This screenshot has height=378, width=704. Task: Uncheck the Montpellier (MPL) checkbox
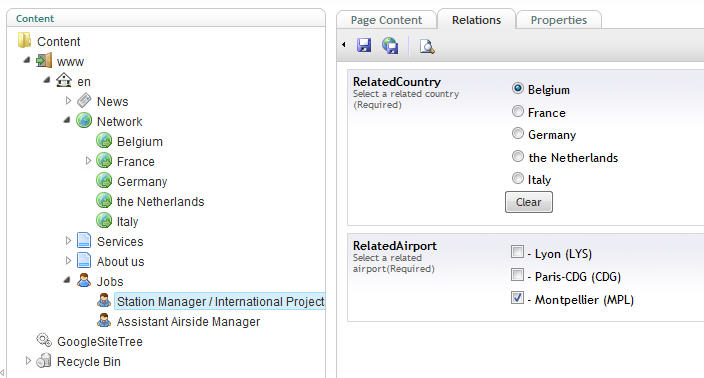(517, 298)
